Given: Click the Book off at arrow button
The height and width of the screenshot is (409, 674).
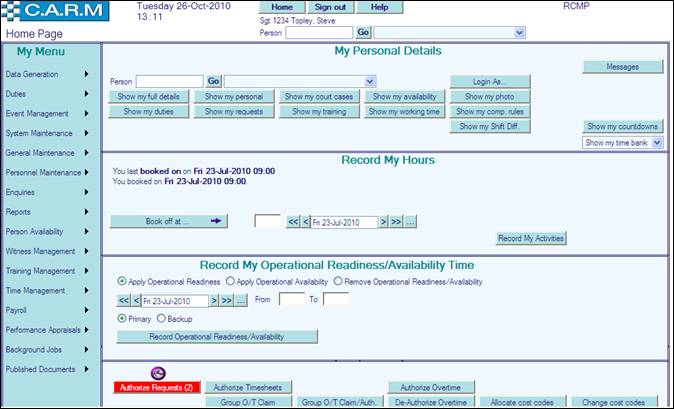Looking at the screenshot, I should pos(169,221).
